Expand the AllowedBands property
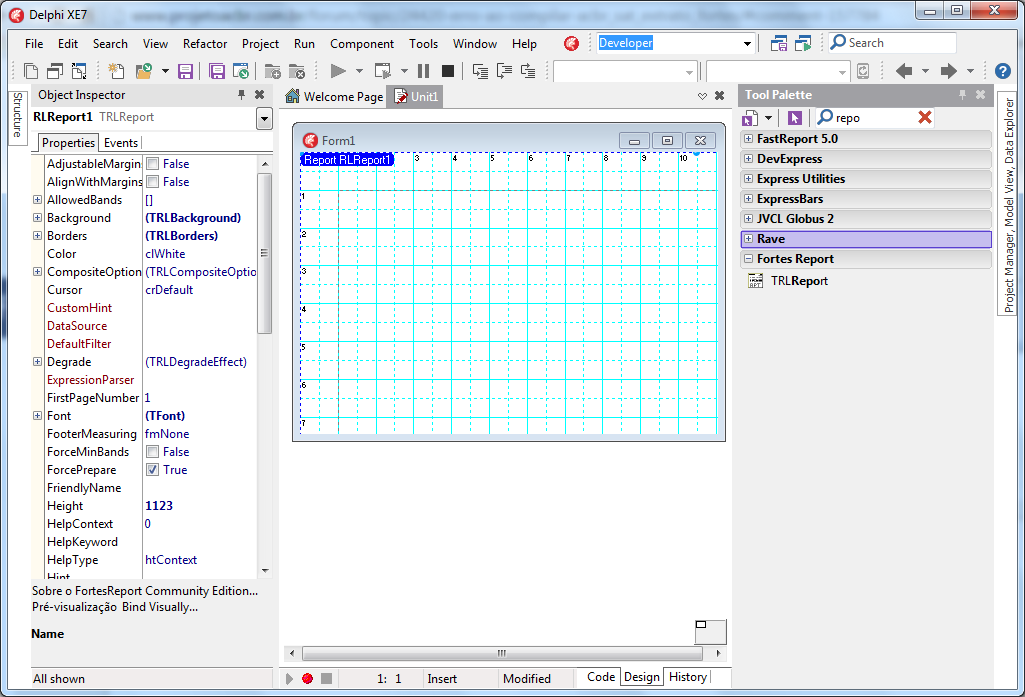Viewport: 1025px width, 697px height. [37, 199]
